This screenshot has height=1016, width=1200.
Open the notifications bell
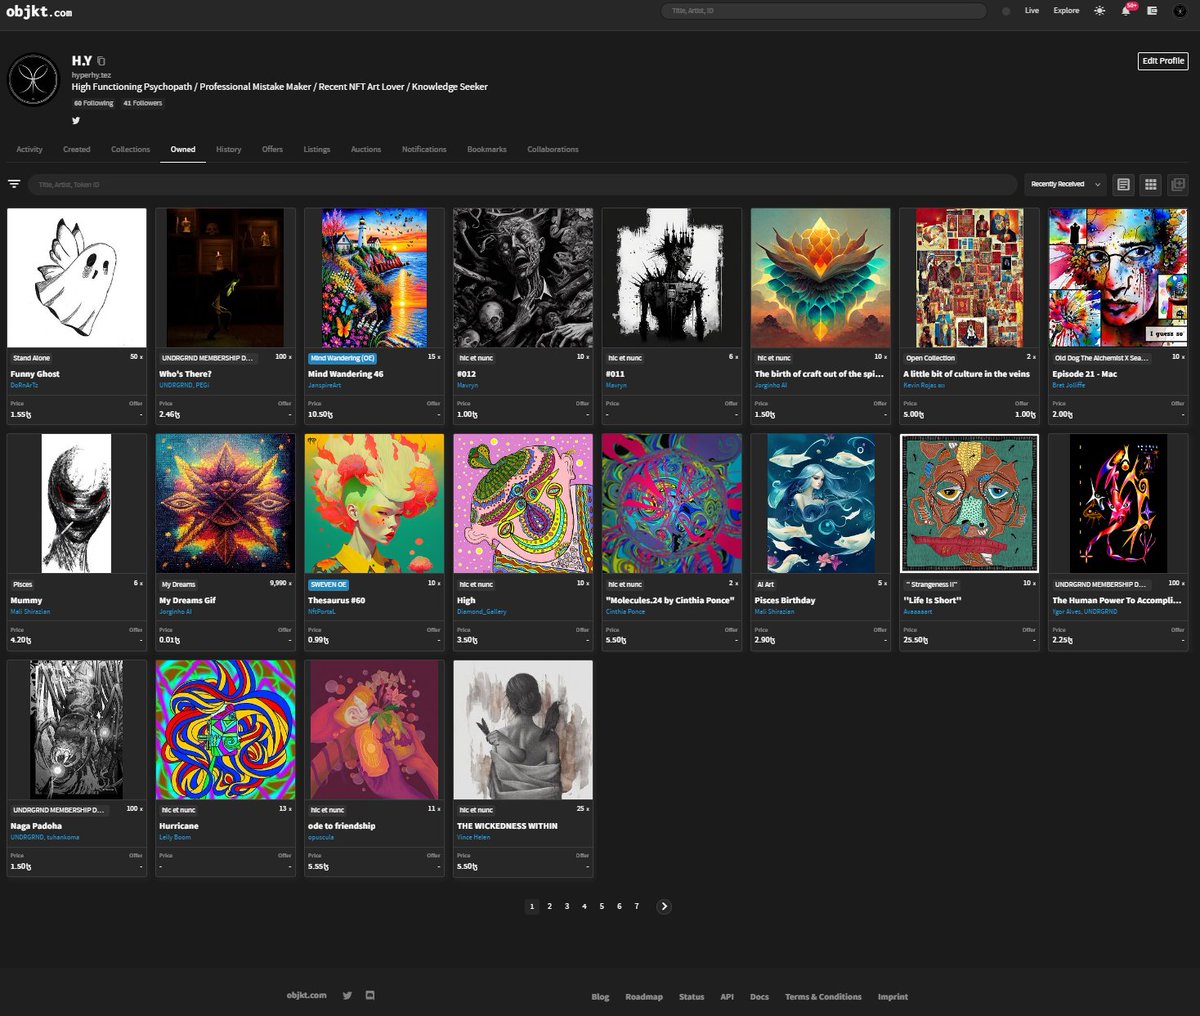pyautogui.click(x=1126, y=10)
